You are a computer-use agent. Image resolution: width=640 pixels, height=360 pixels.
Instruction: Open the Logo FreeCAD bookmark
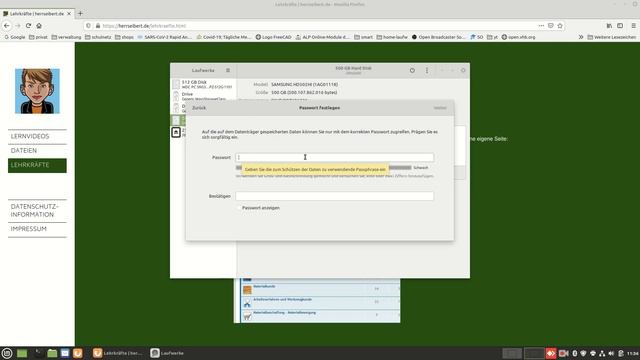tap(273, 37)
